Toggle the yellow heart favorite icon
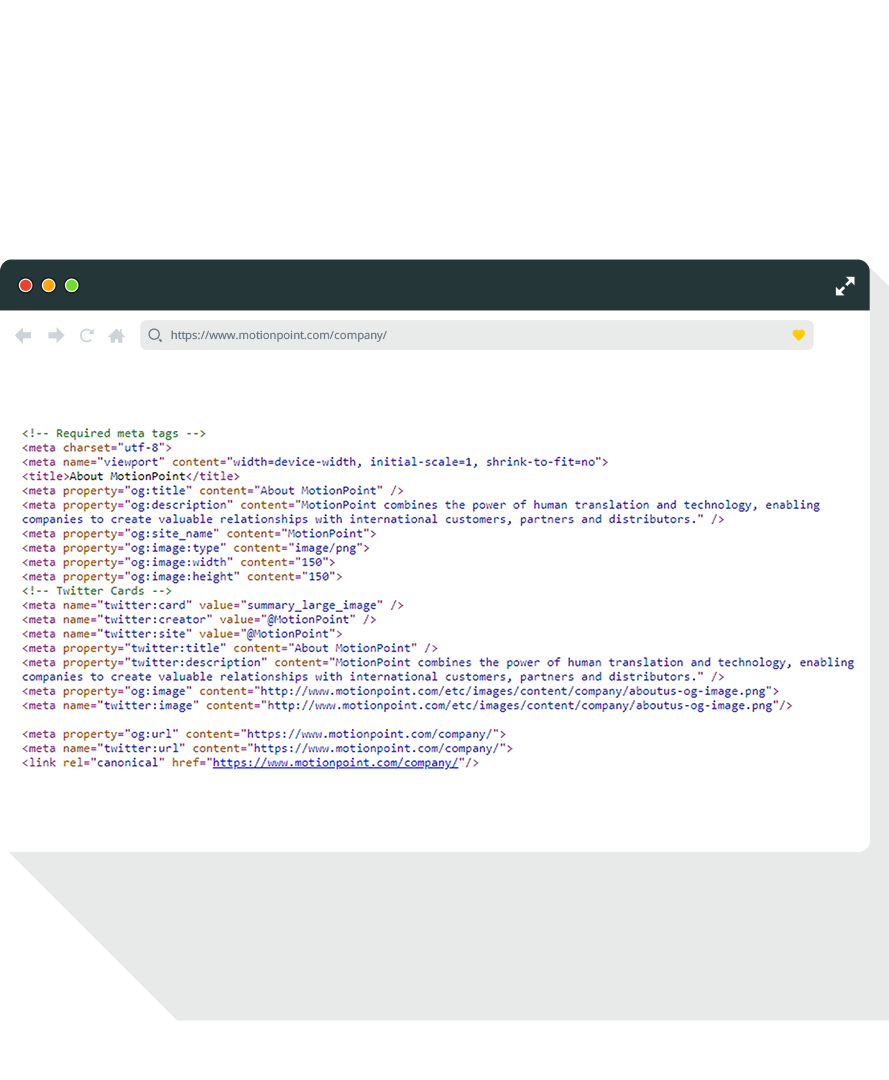The width and height of the screenshot is (889, 1080). point(798,335)
